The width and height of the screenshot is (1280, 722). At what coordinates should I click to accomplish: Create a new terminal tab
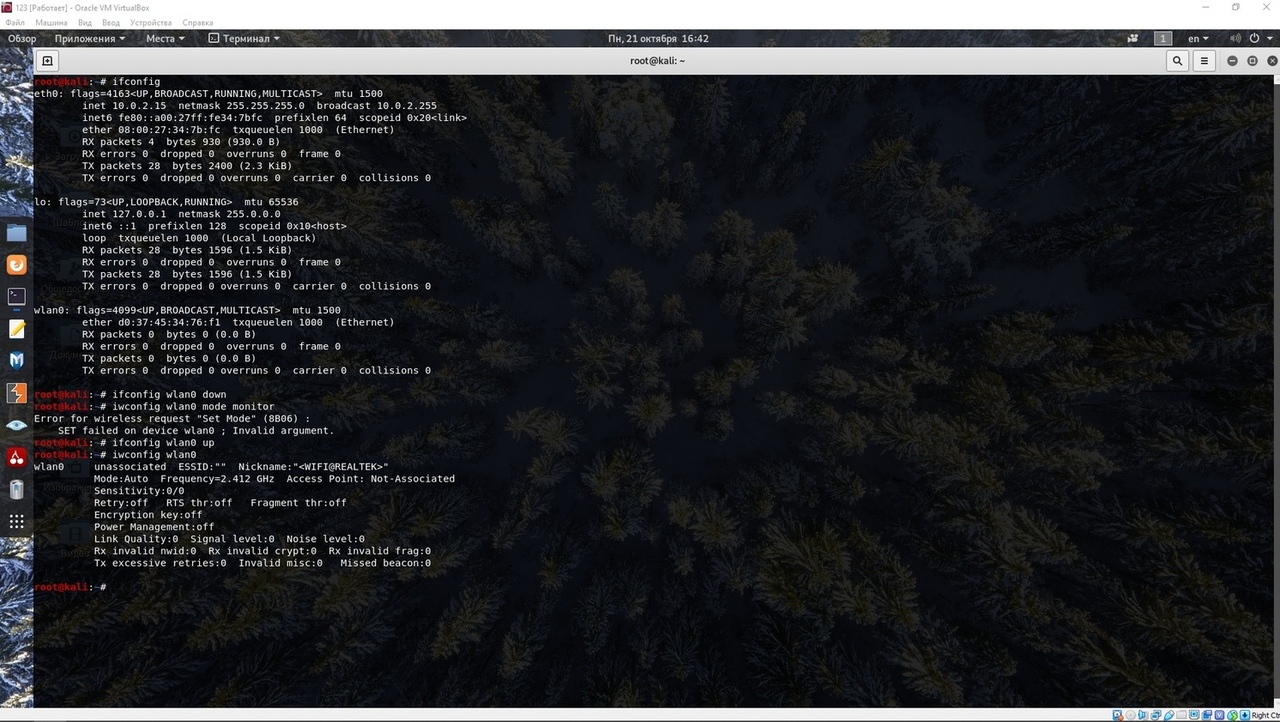47,61
